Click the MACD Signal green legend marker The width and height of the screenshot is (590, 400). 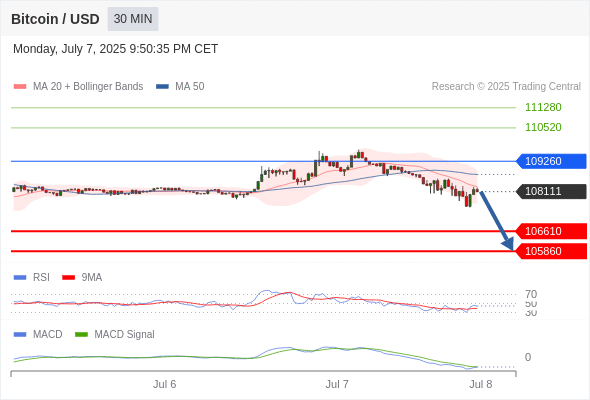(81, 334)
